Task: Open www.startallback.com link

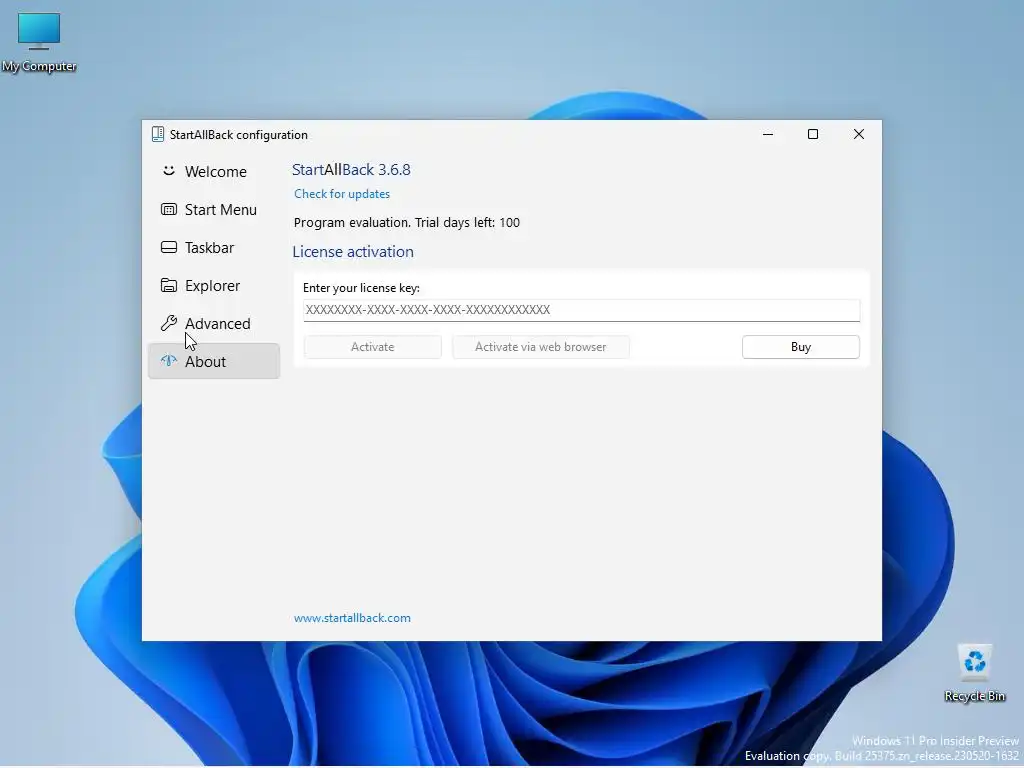Action: tap(352, 618)
